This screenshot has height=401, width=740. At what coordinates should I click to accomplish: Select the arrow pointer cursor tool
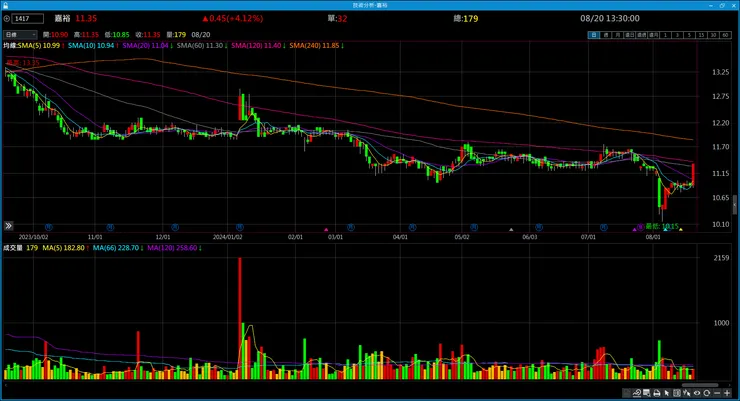click(x=667, y=393)
